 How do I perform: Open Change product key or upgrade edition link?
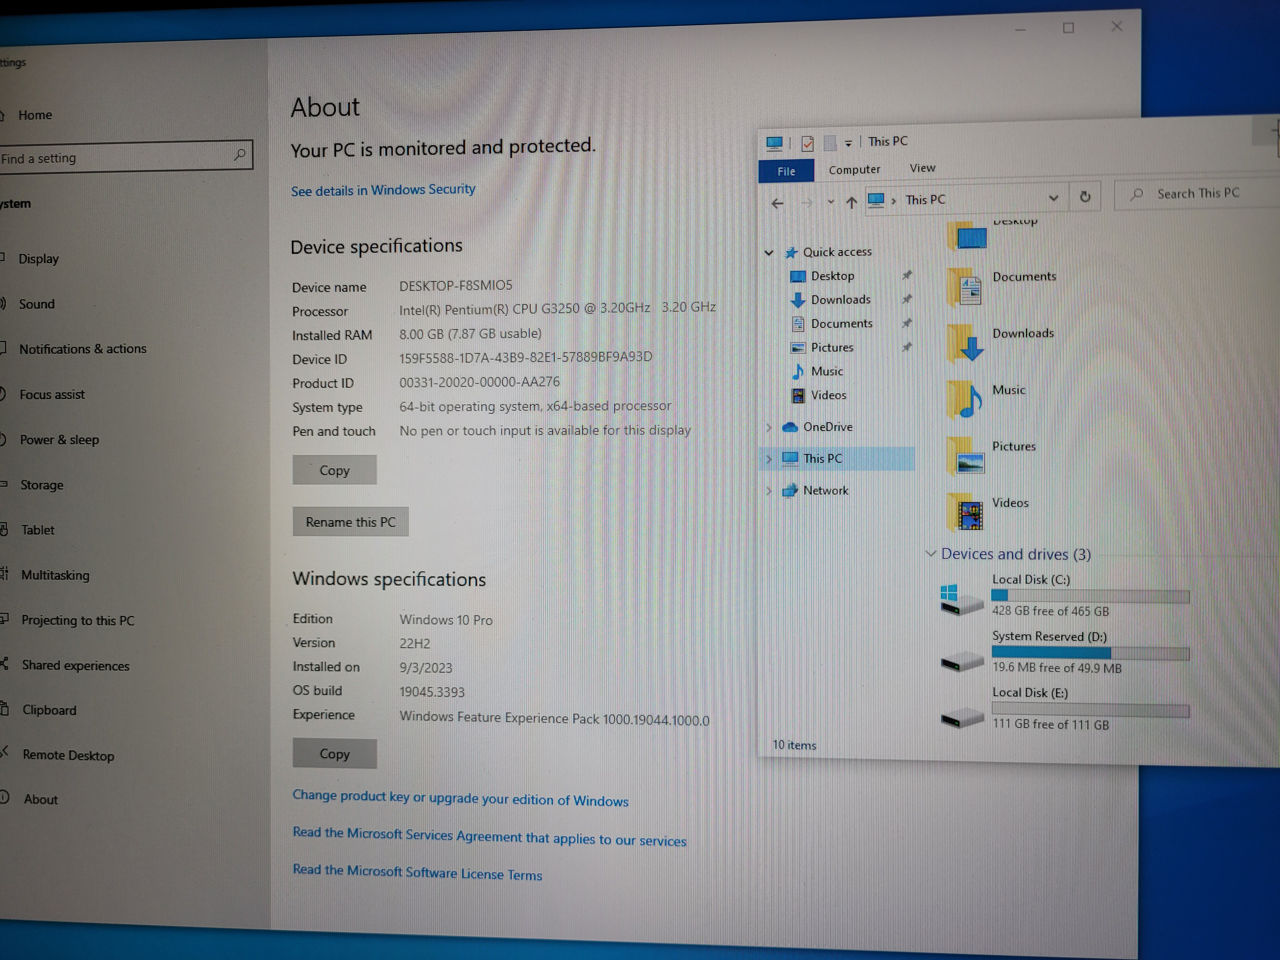460,798
